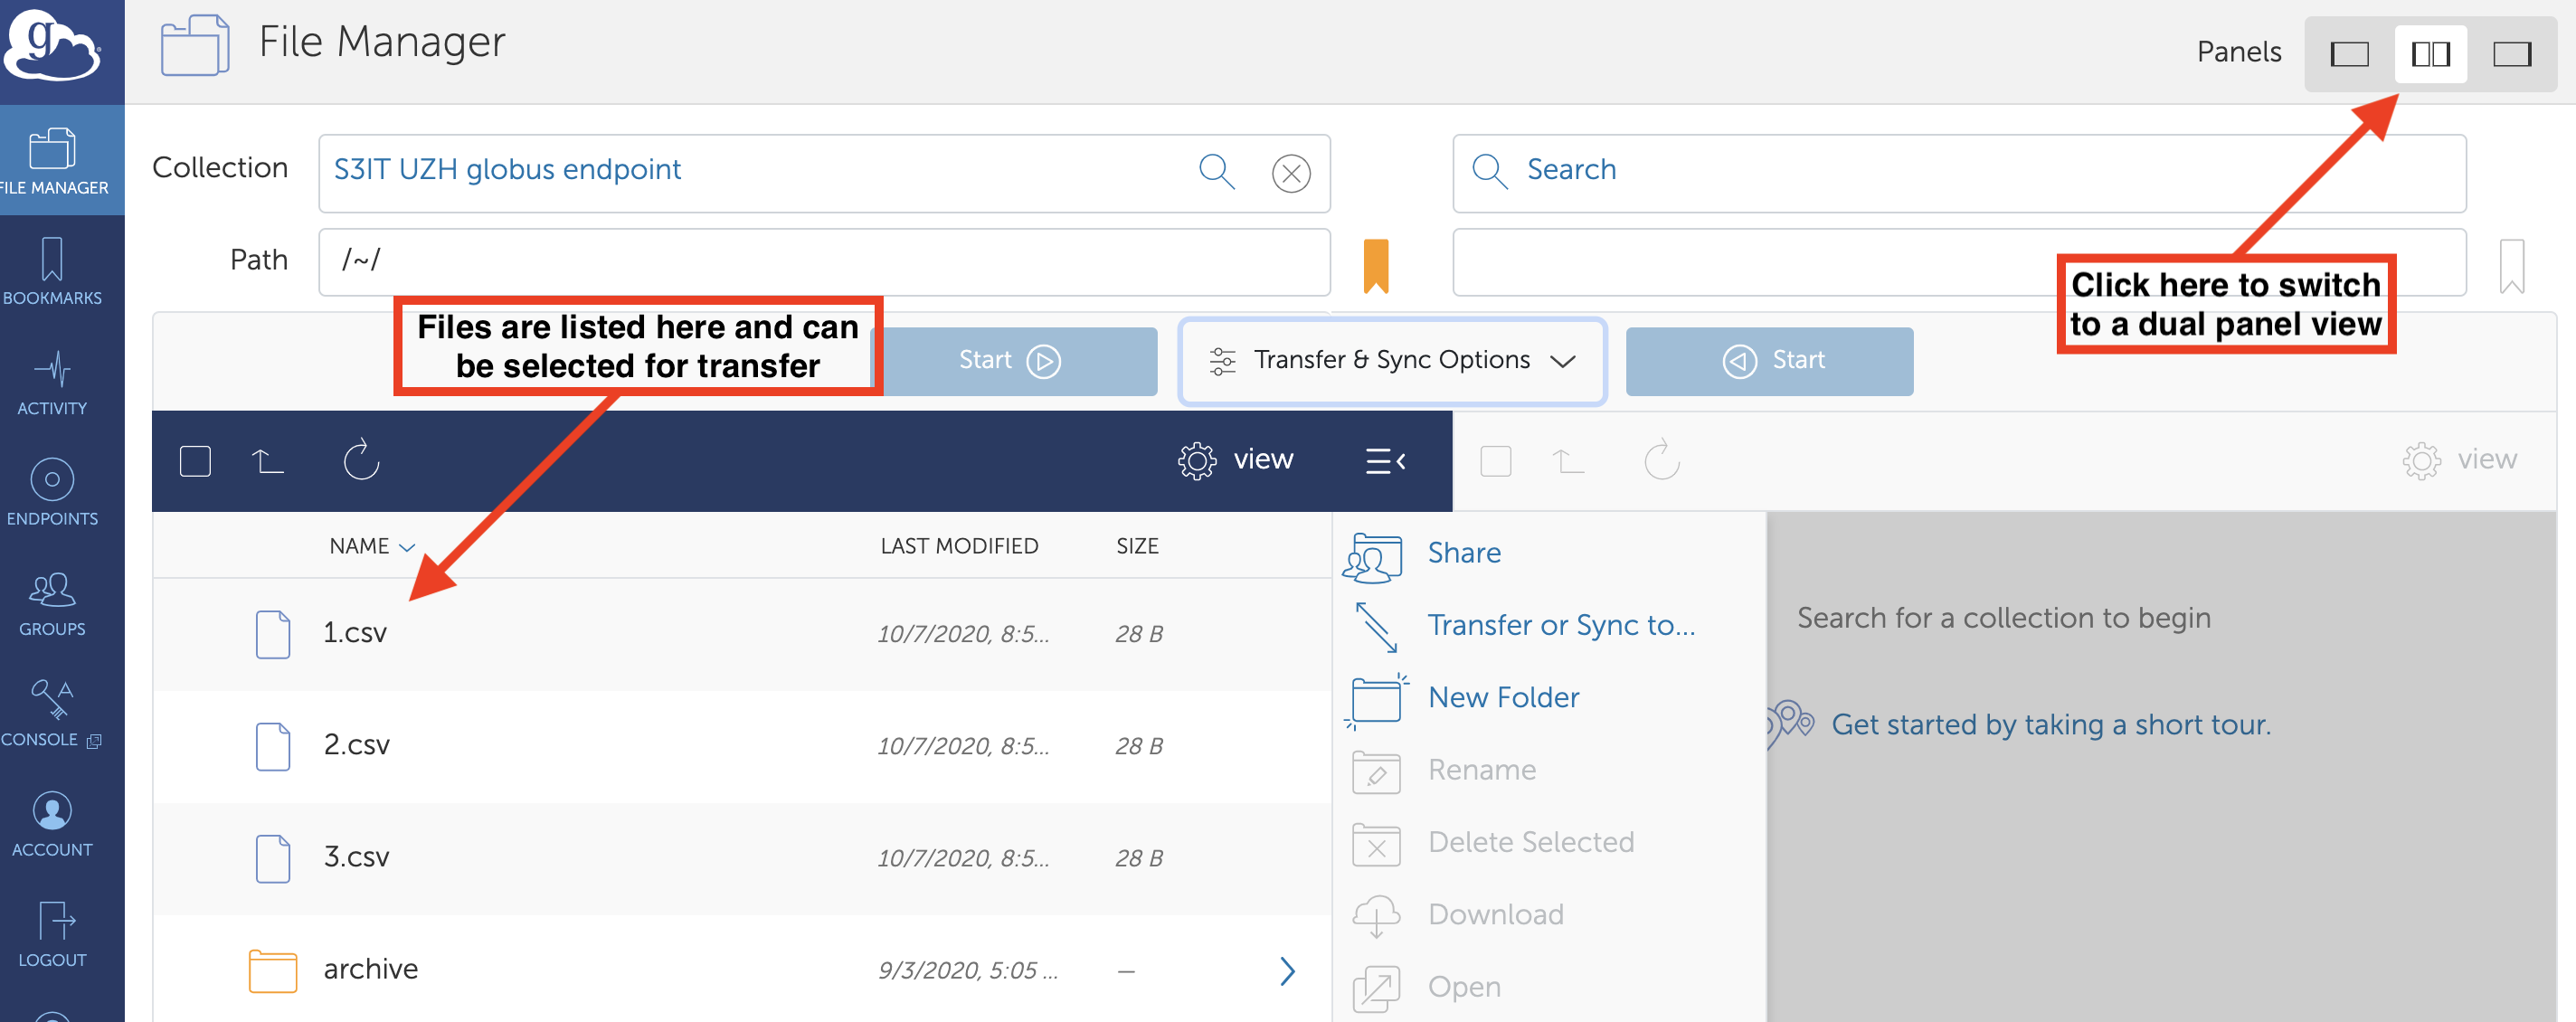The height and width of the screenshot is (1022, 2576).
Task: Toggle the select-all checkbox in left panel
Action: (x=195, y=461)
